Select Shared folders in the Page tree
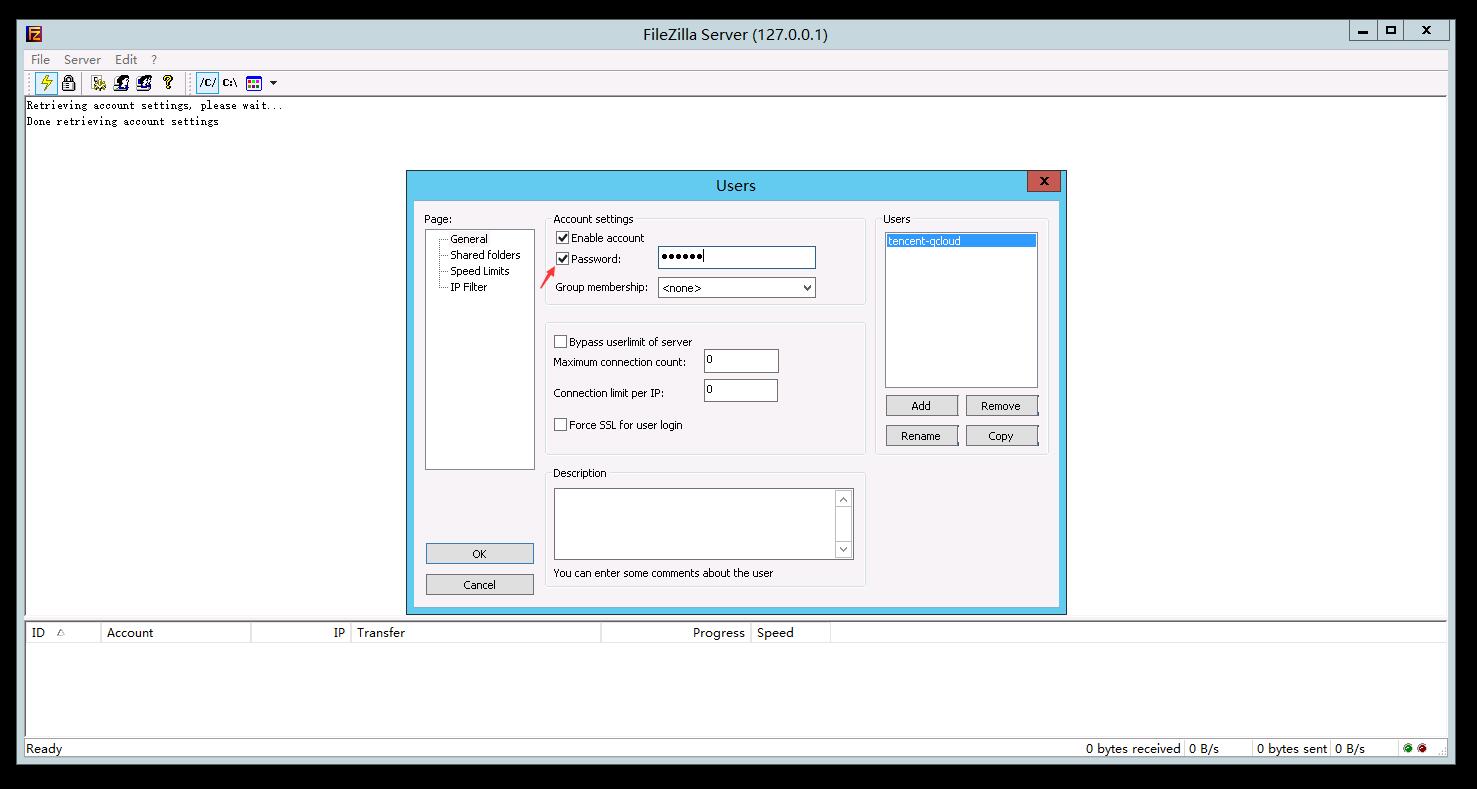1477x789 pixels. tap(485, 255)
